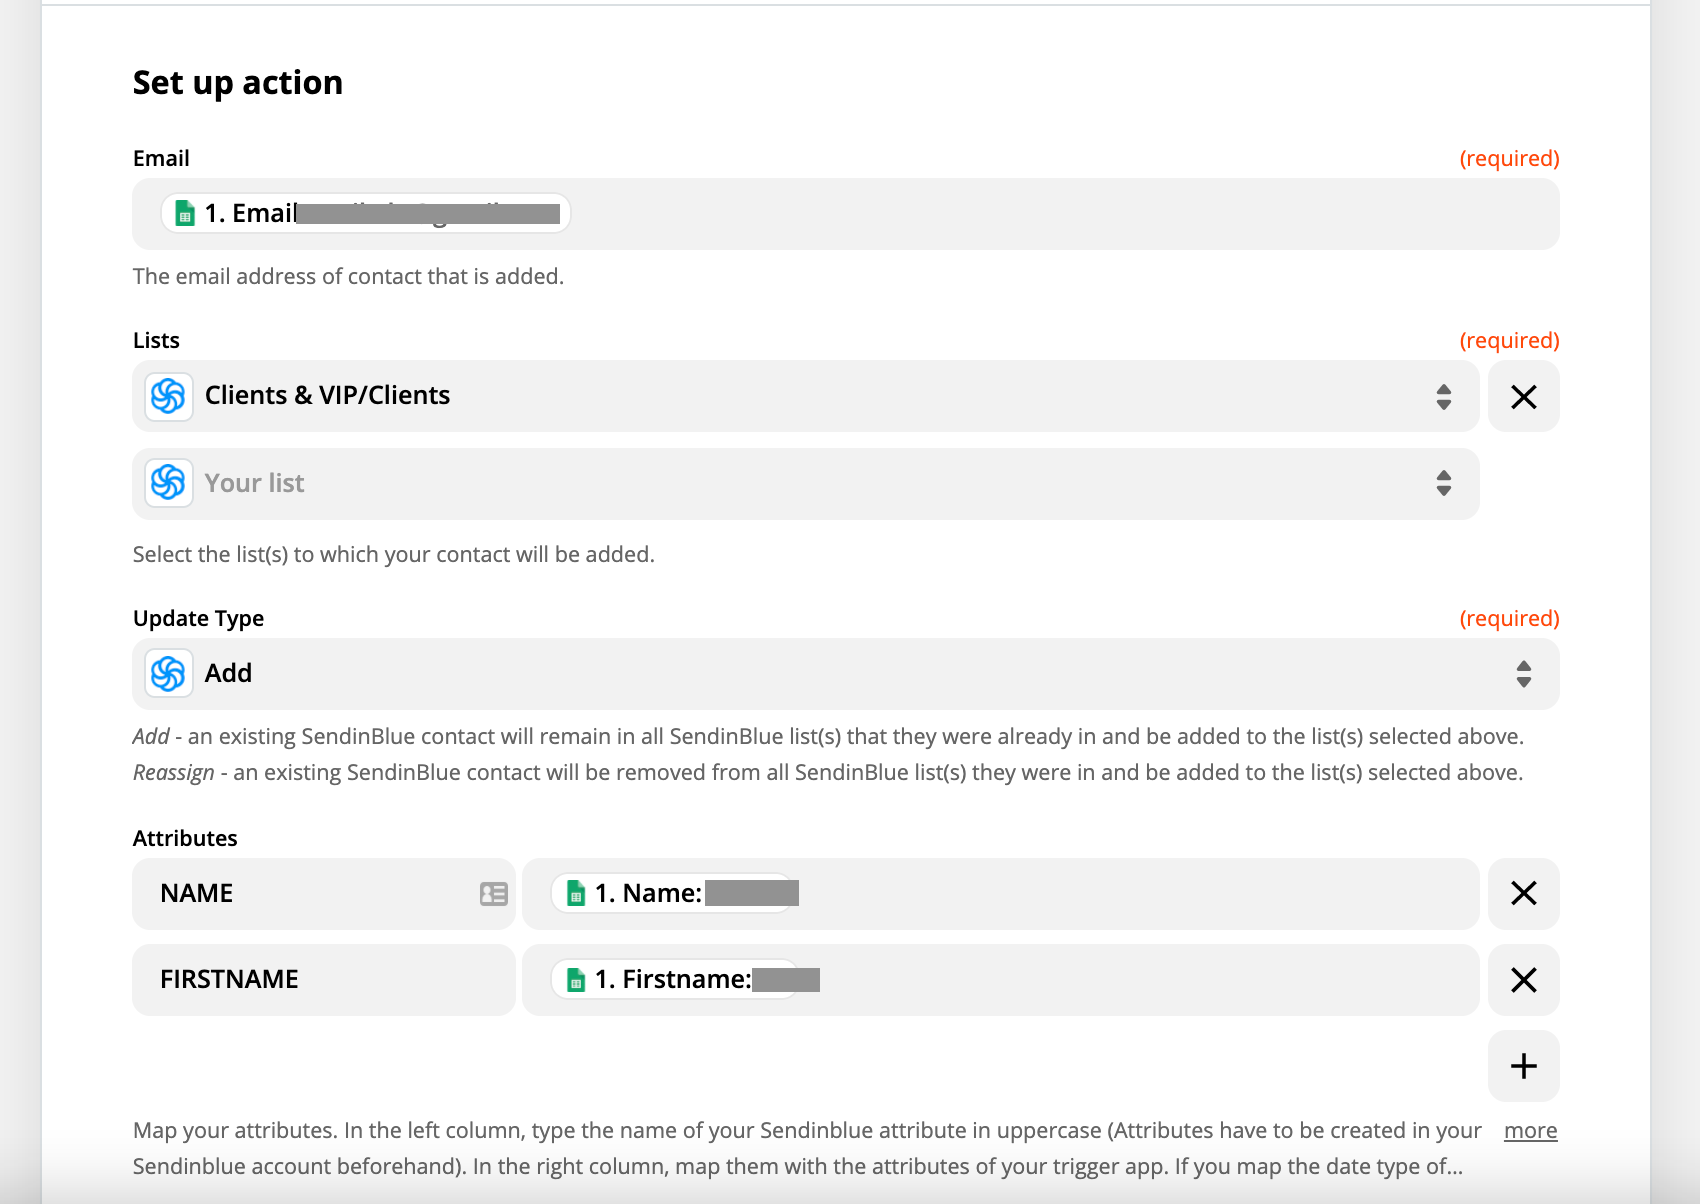The height and width of the screenshot is (1204, 1700).
Task: Add a new attribute row with plus
Action: (x=1523, y=1066)
